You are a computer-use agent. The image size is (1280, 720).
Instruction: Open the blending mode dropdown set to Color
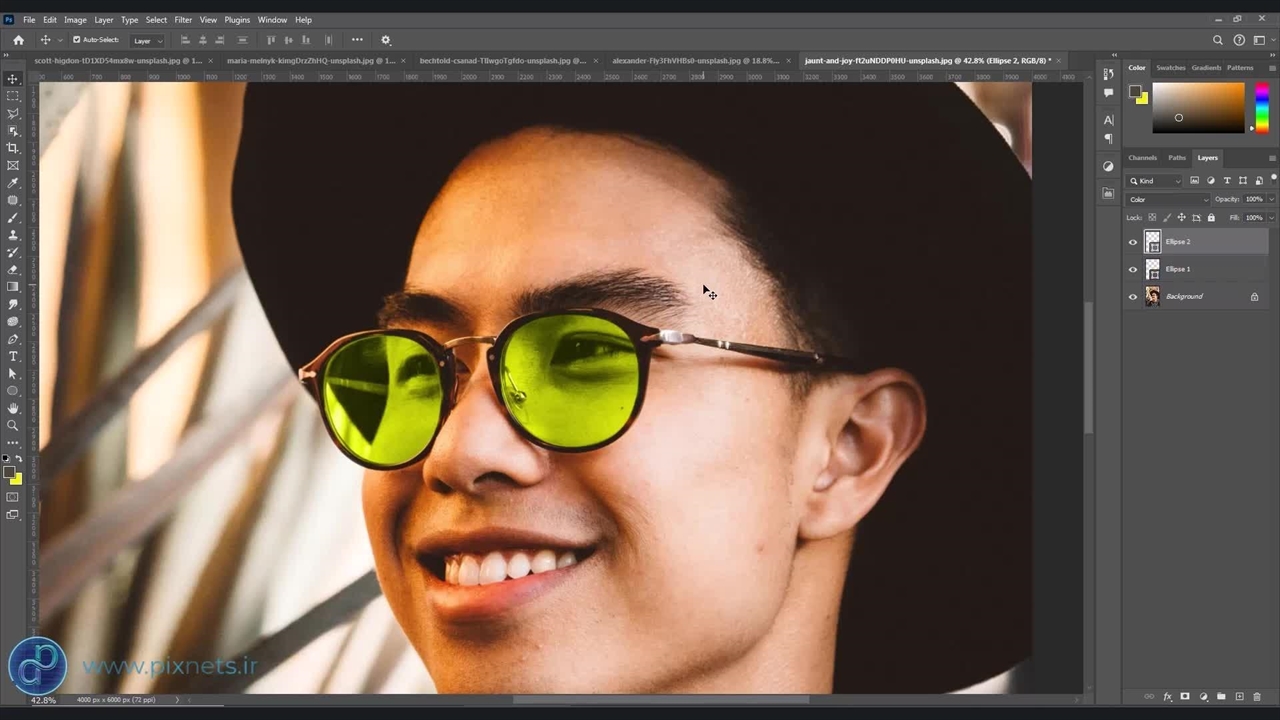(1168, 199)
